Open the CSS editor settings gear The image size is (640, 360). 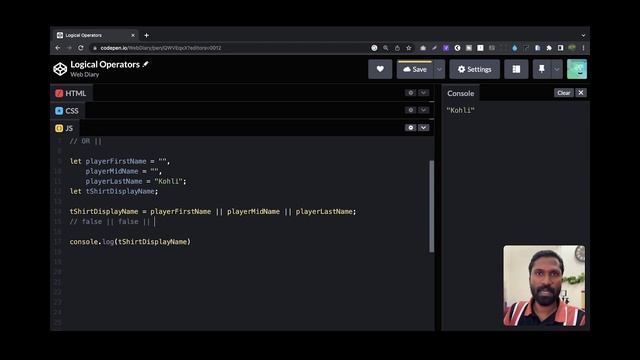click(411, 110)
